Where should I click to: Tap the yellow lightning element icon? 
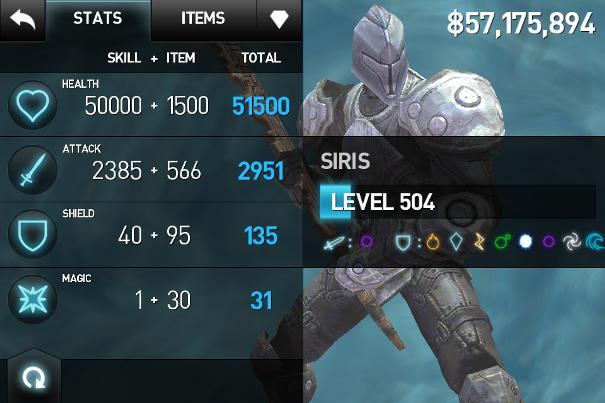coord(479,242)
